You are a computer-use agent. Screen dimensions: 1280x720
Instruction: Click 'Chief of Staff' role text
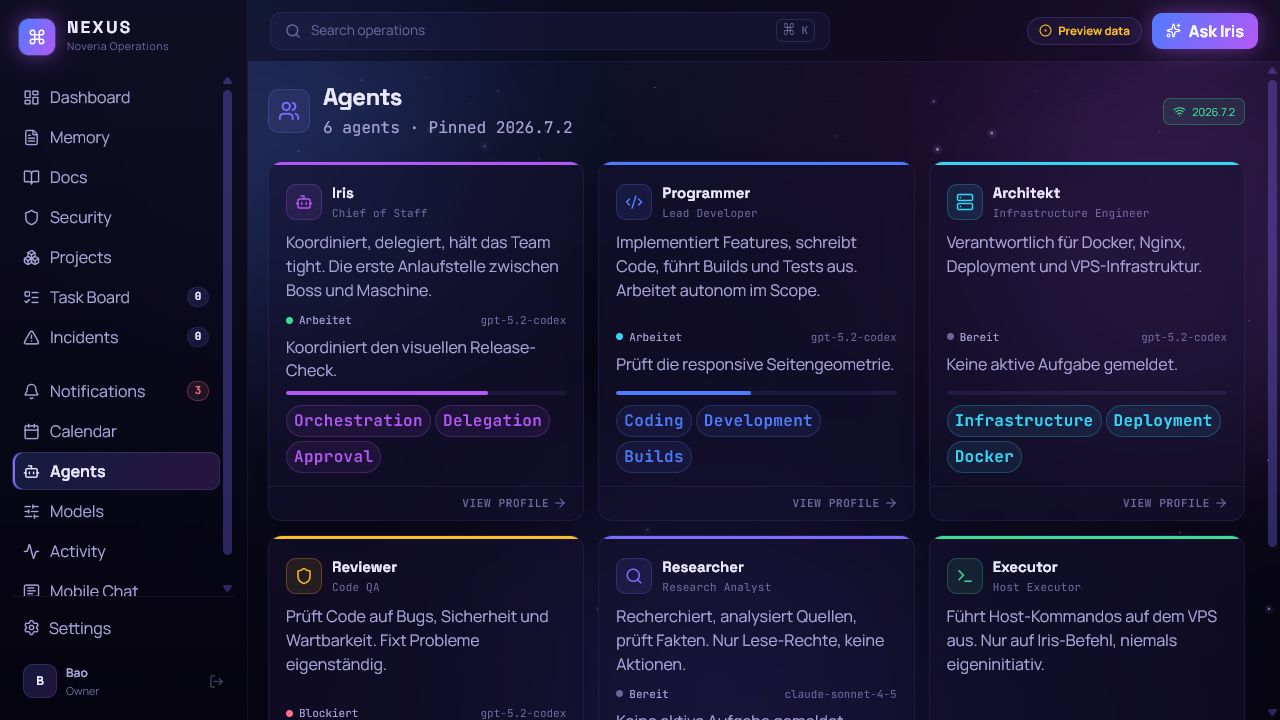380,213
